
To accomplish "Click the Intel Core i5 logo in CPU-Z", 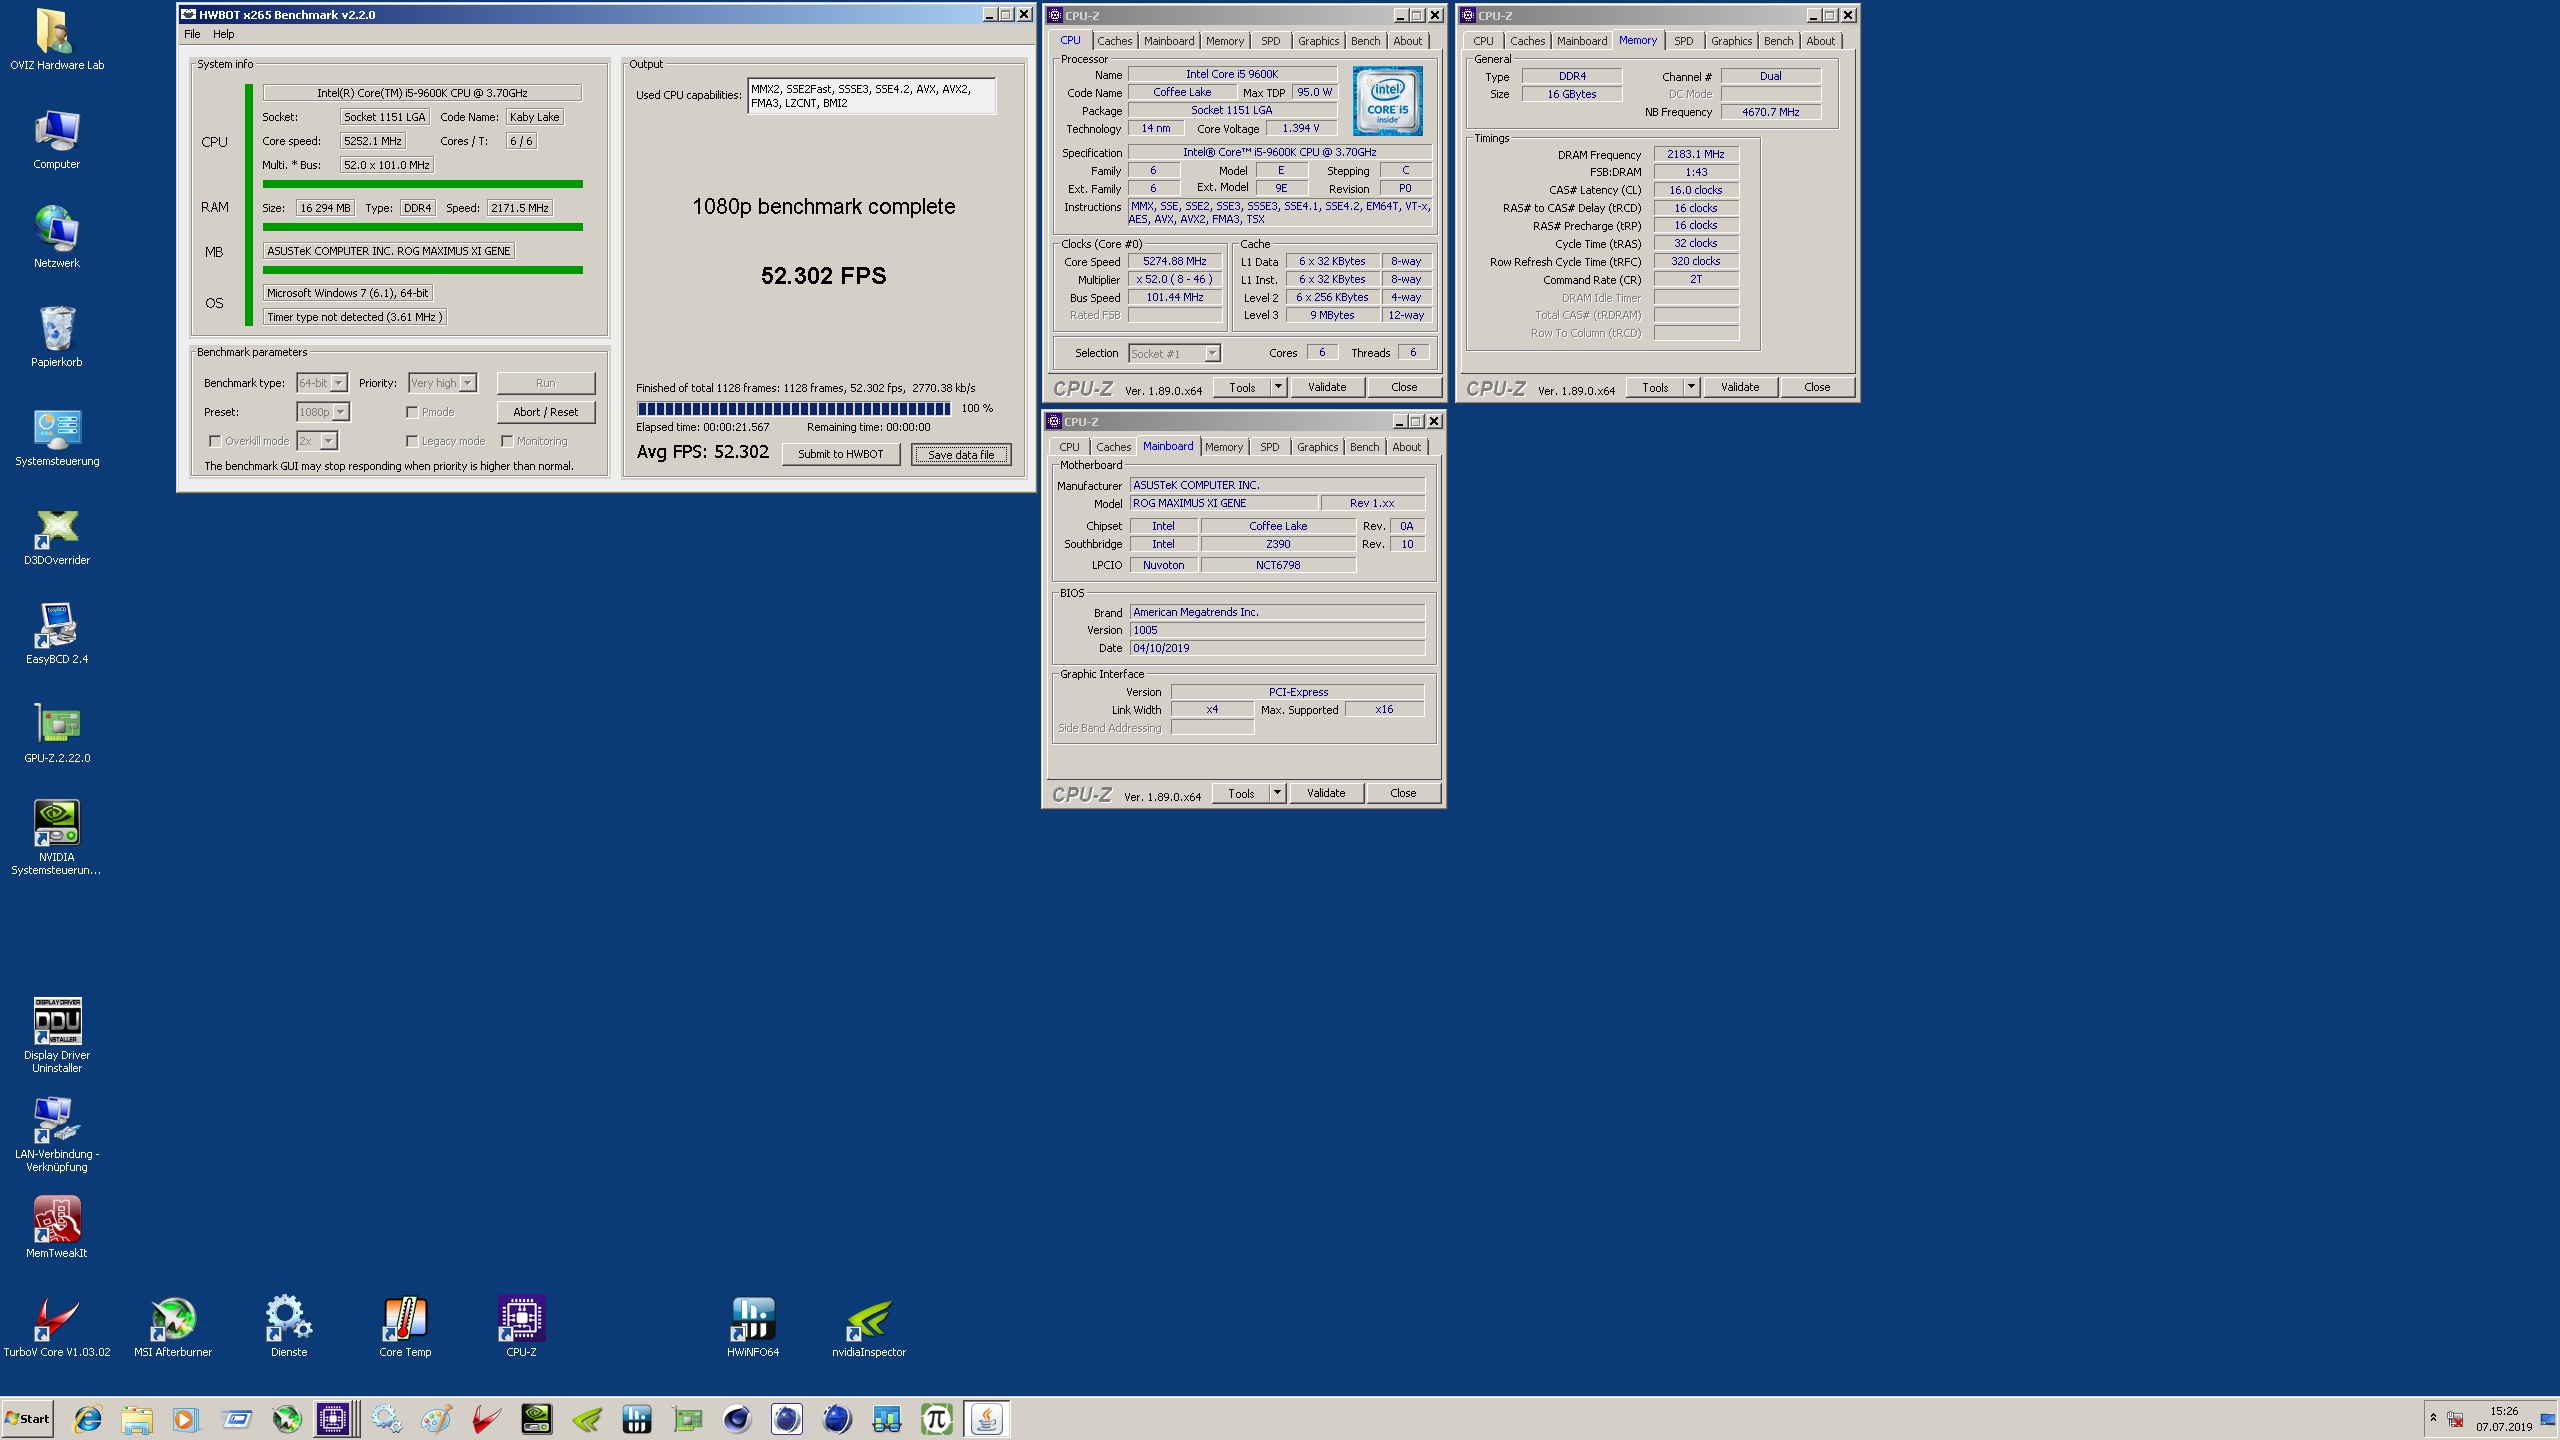I will [1387, 101].
